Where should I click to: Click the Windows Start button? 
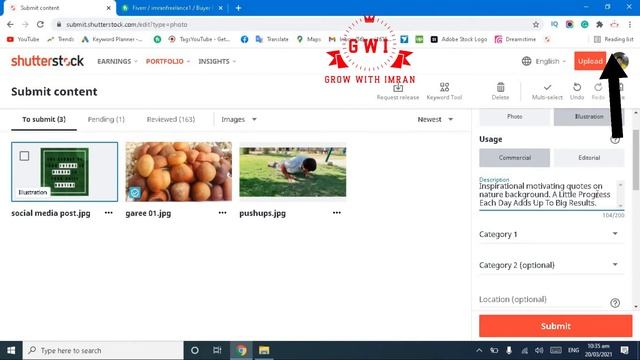[11, 350]
